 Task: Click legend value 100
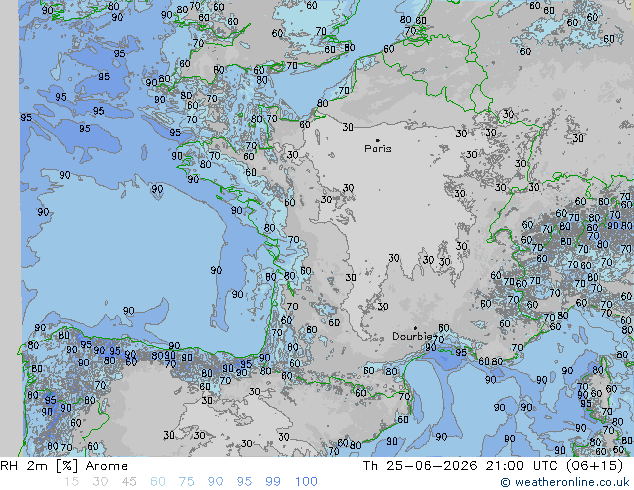[x=306, y=482]
